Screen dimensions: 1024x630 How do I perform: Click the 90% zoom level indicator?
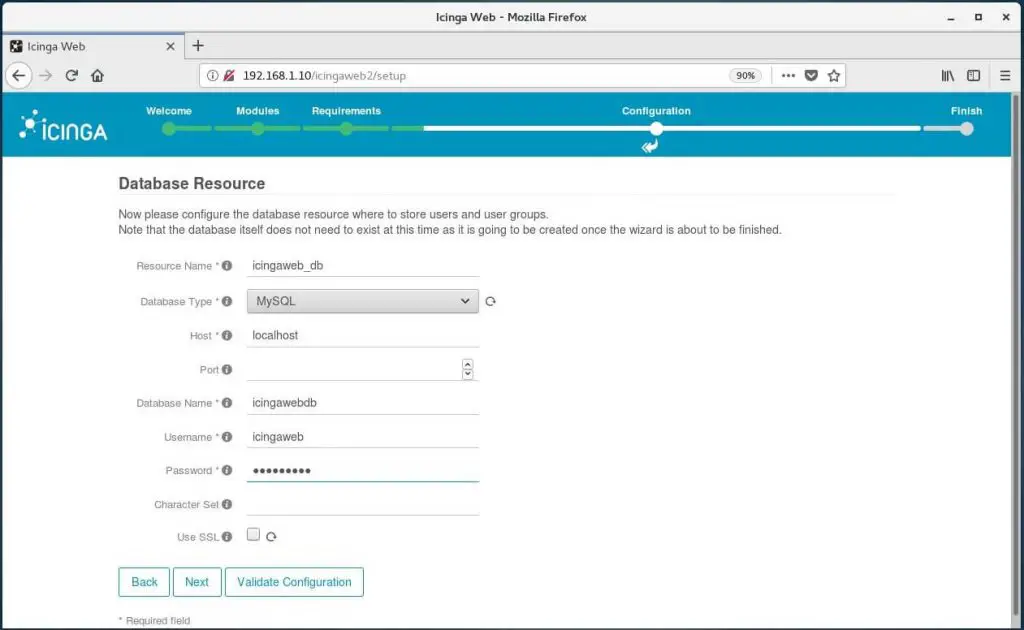click(745, 76)
